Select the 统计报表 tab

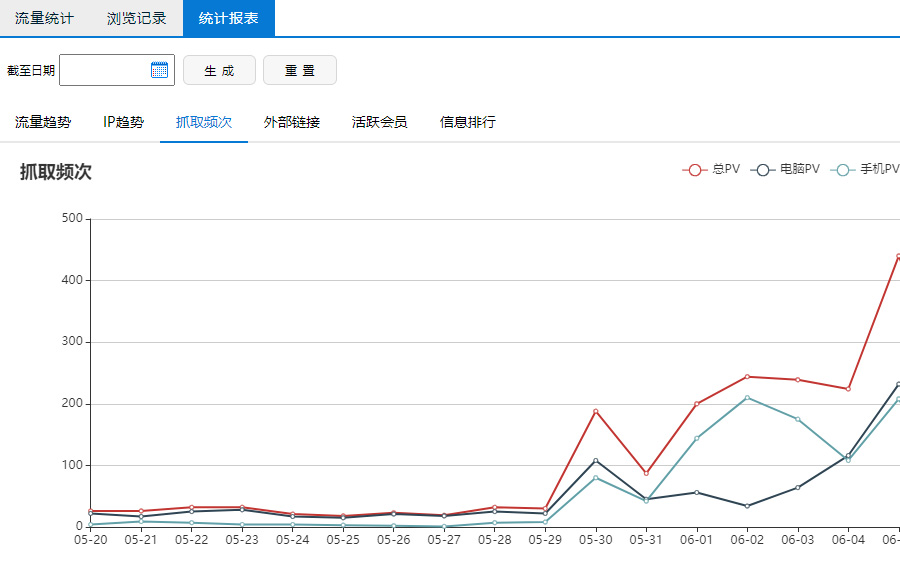click(x=228, y=18)
